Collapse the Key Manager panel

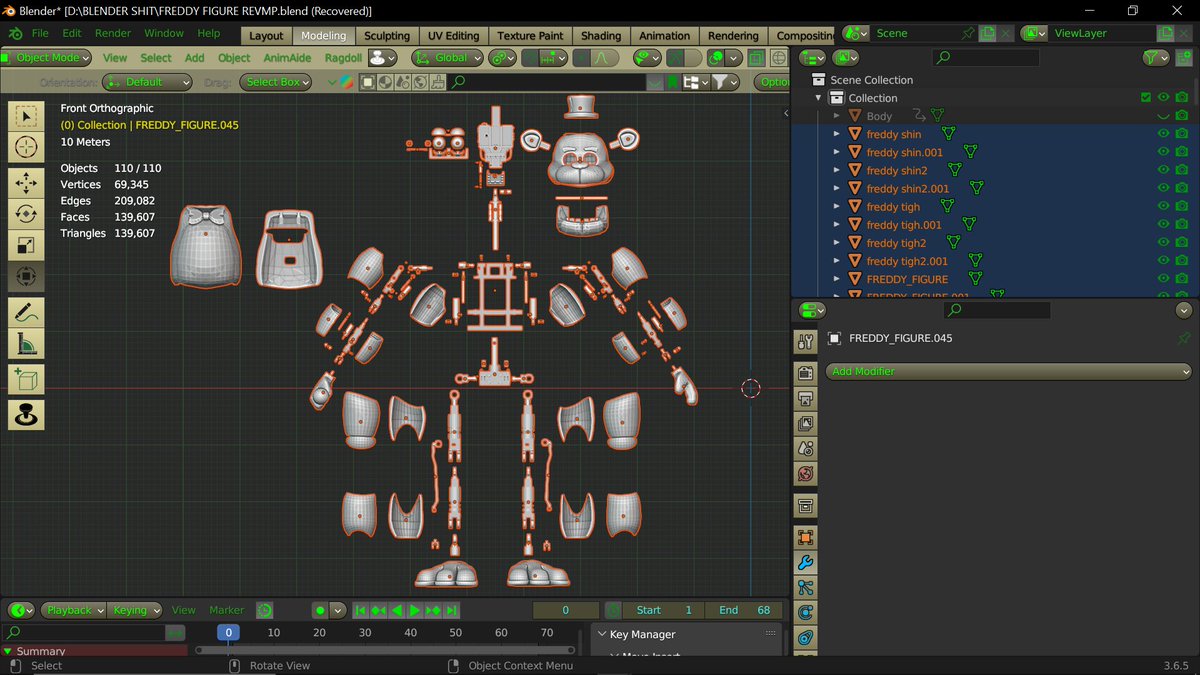coord(600,634)
